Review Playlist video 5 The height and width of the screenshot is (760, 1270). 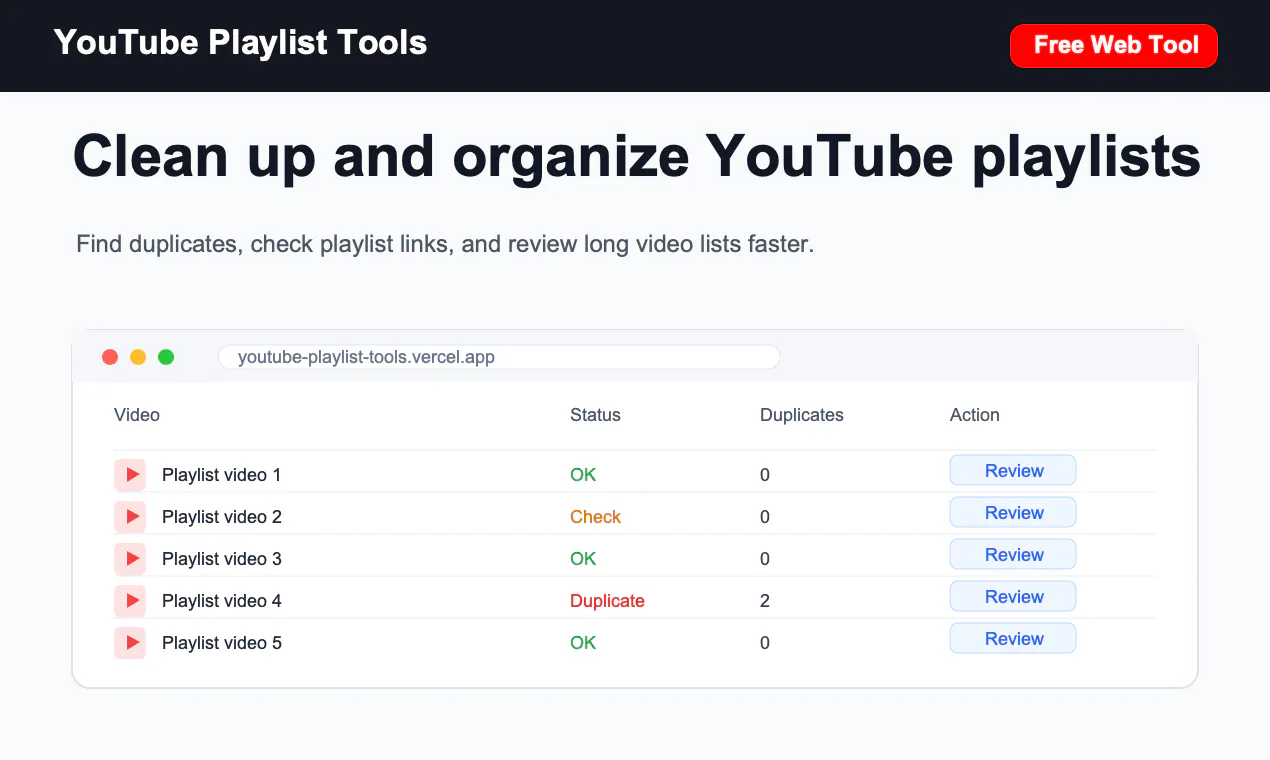1013,639
